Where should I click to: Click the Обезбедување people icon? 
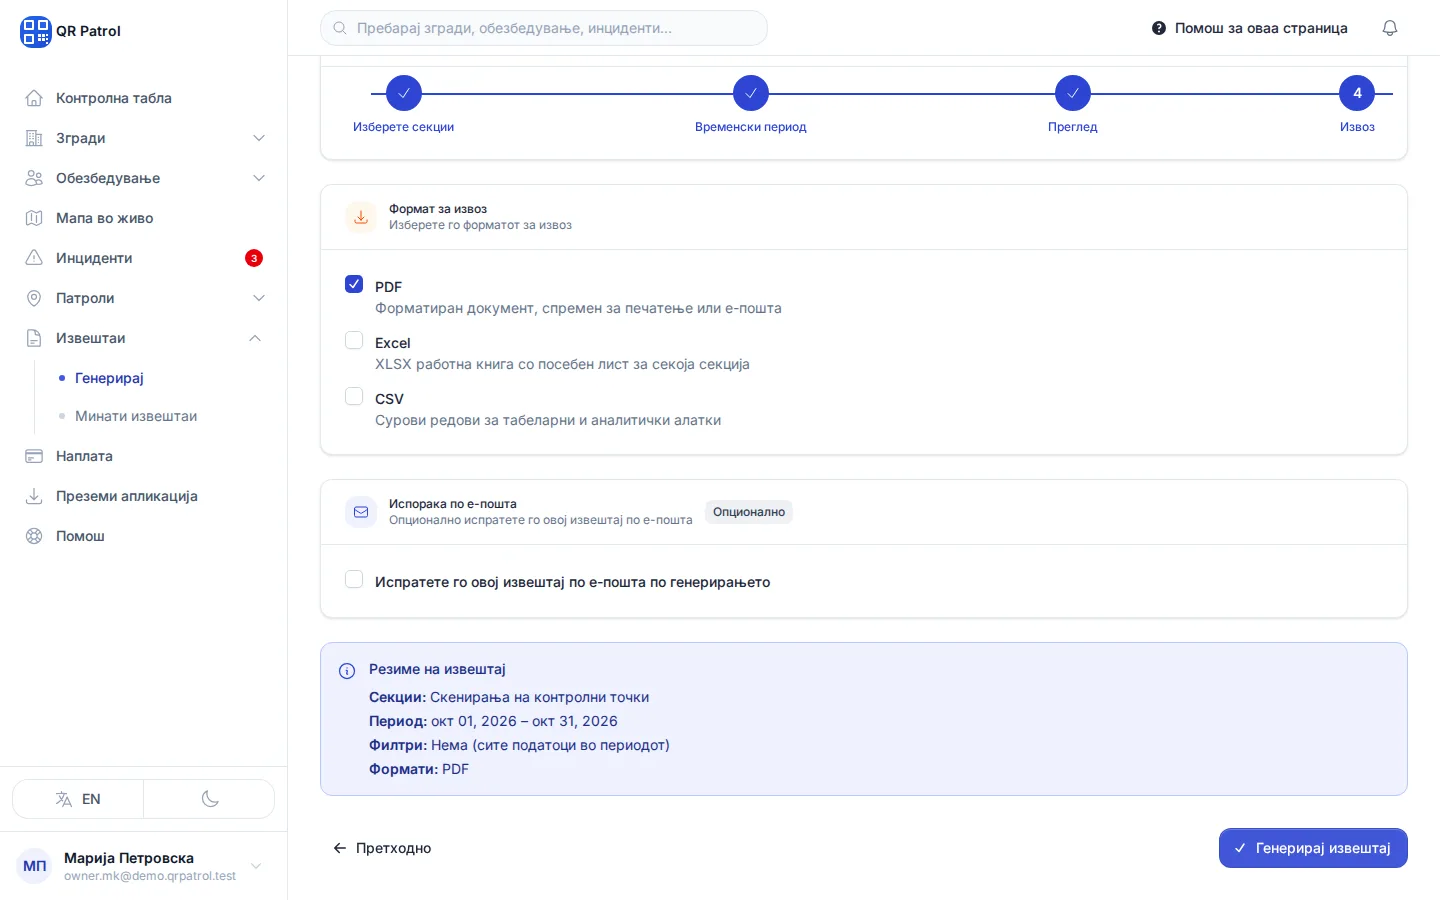tap(34, 178)
